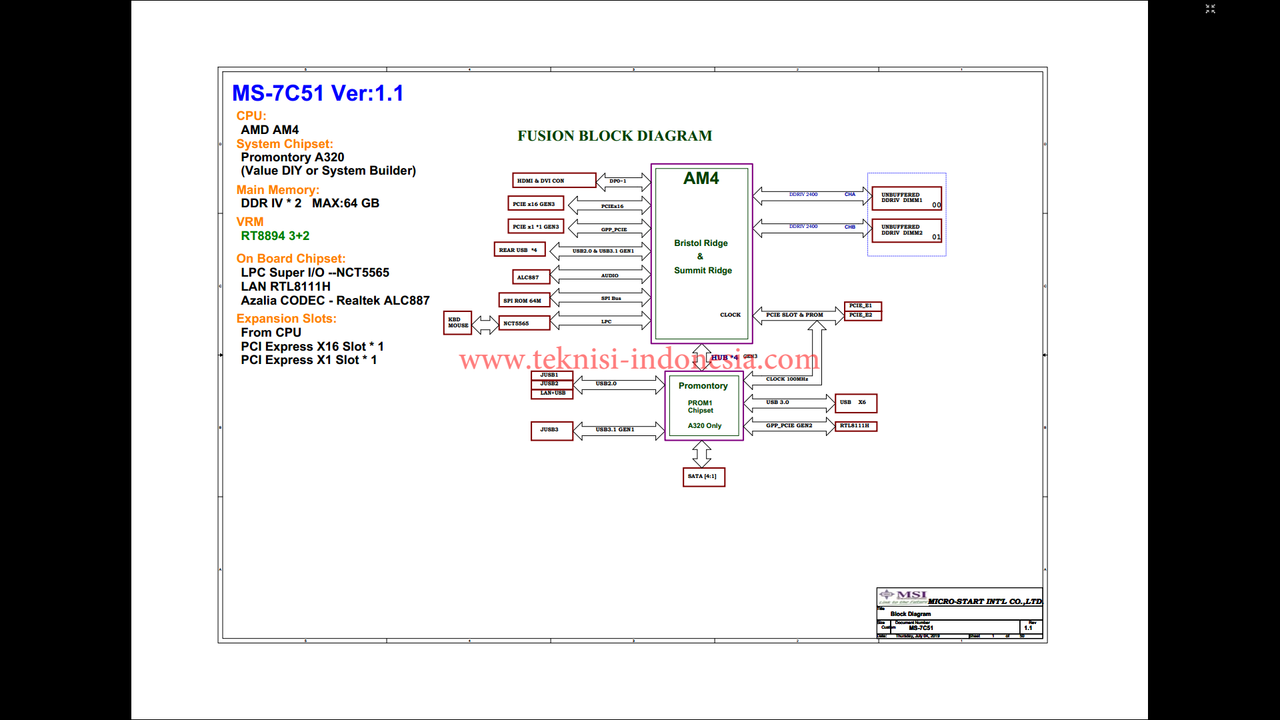The width and height of the screenshot is (1280, 720).
Task: Click the "PCIE_E2" block
Action: click(863, 316)
